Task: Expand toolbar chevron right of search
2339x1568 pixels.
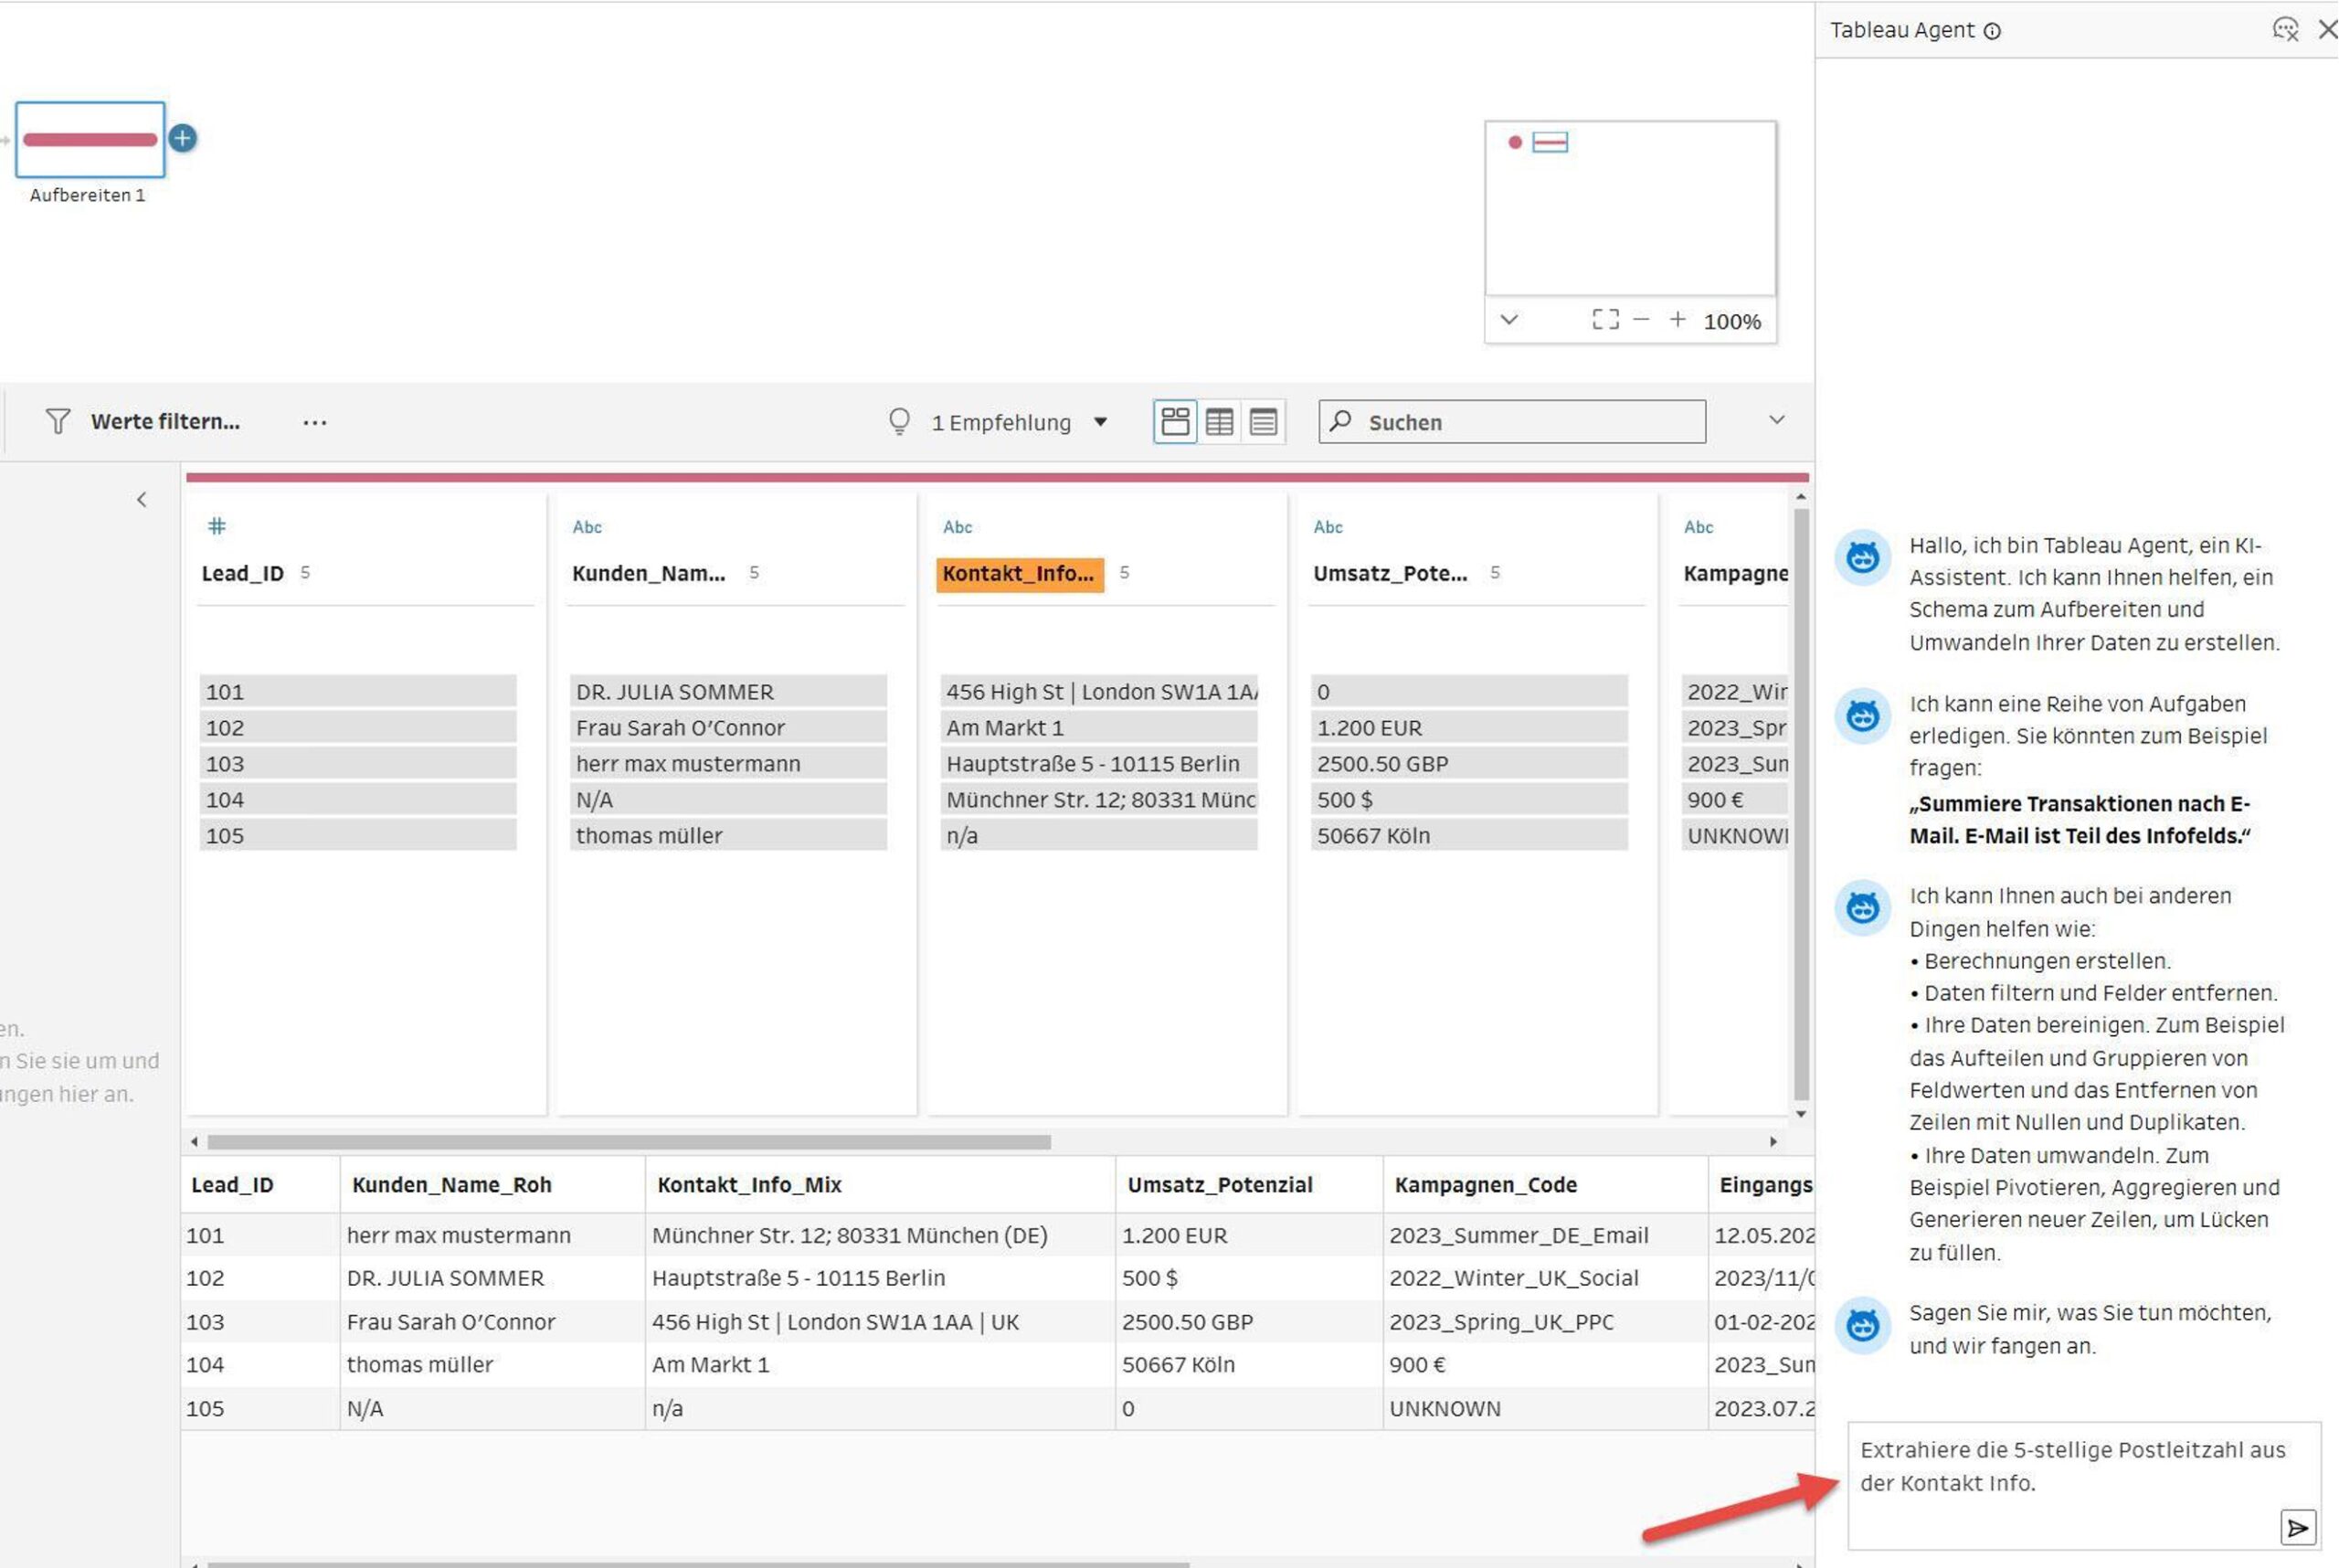Action: pos(1776,420)
